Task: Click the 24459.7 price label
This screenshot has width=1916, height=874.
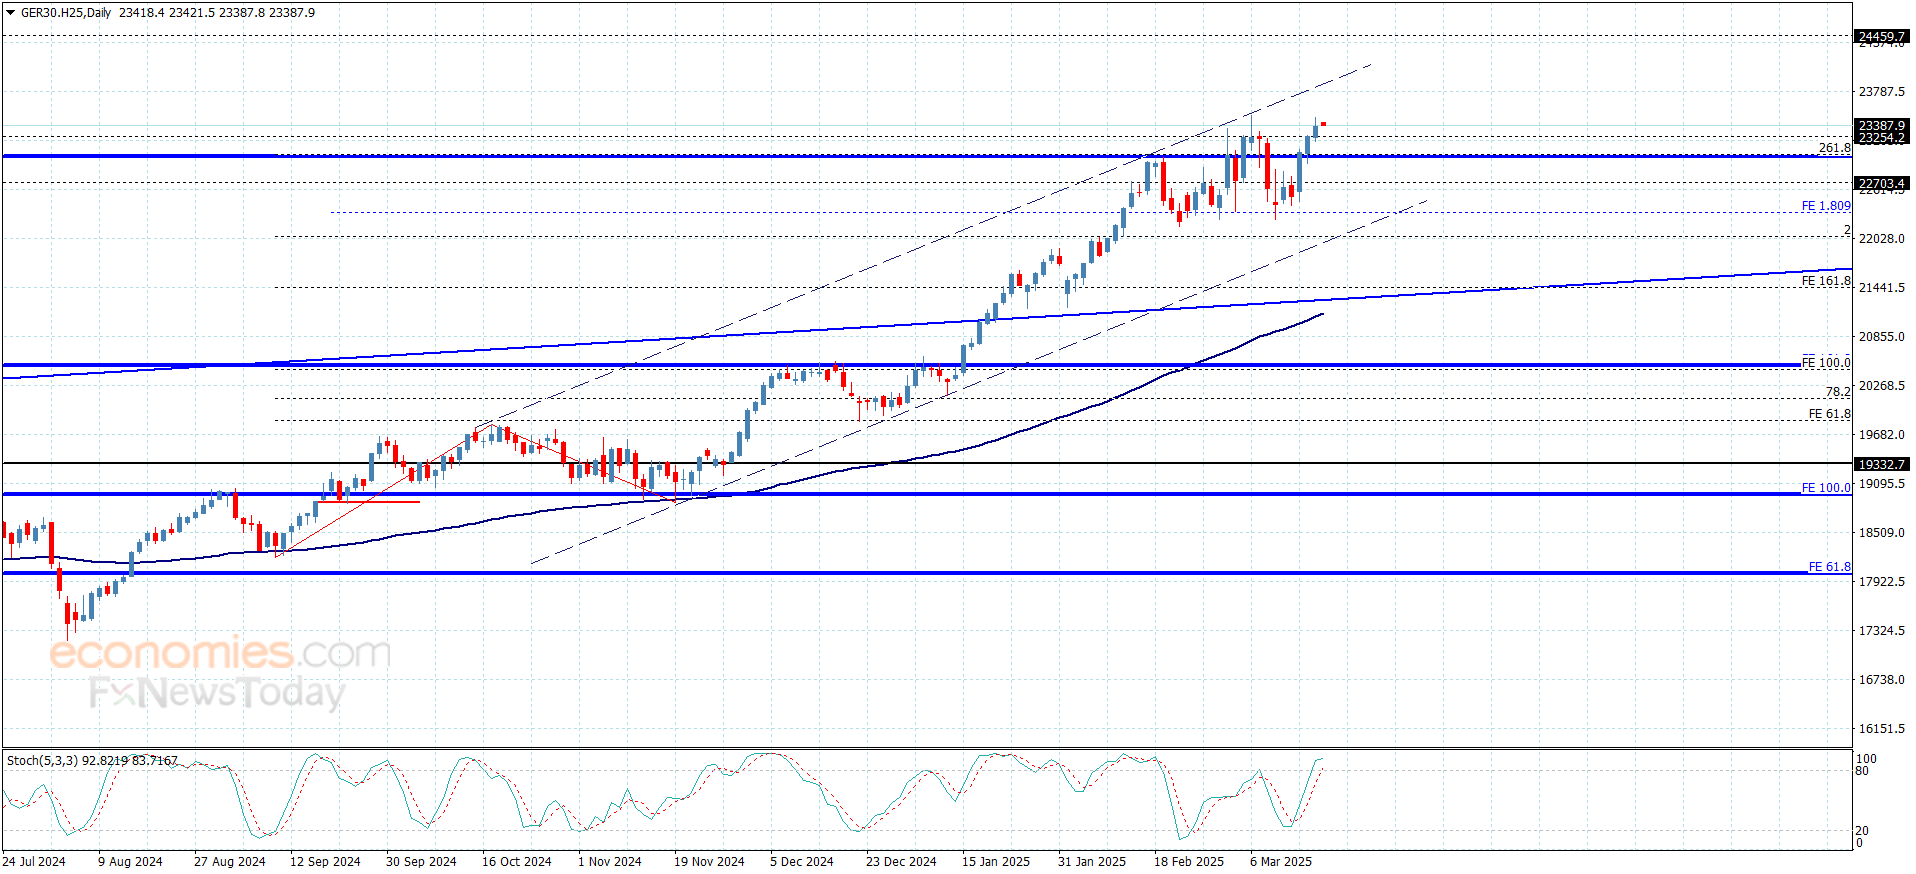Action: (1881, 36)
